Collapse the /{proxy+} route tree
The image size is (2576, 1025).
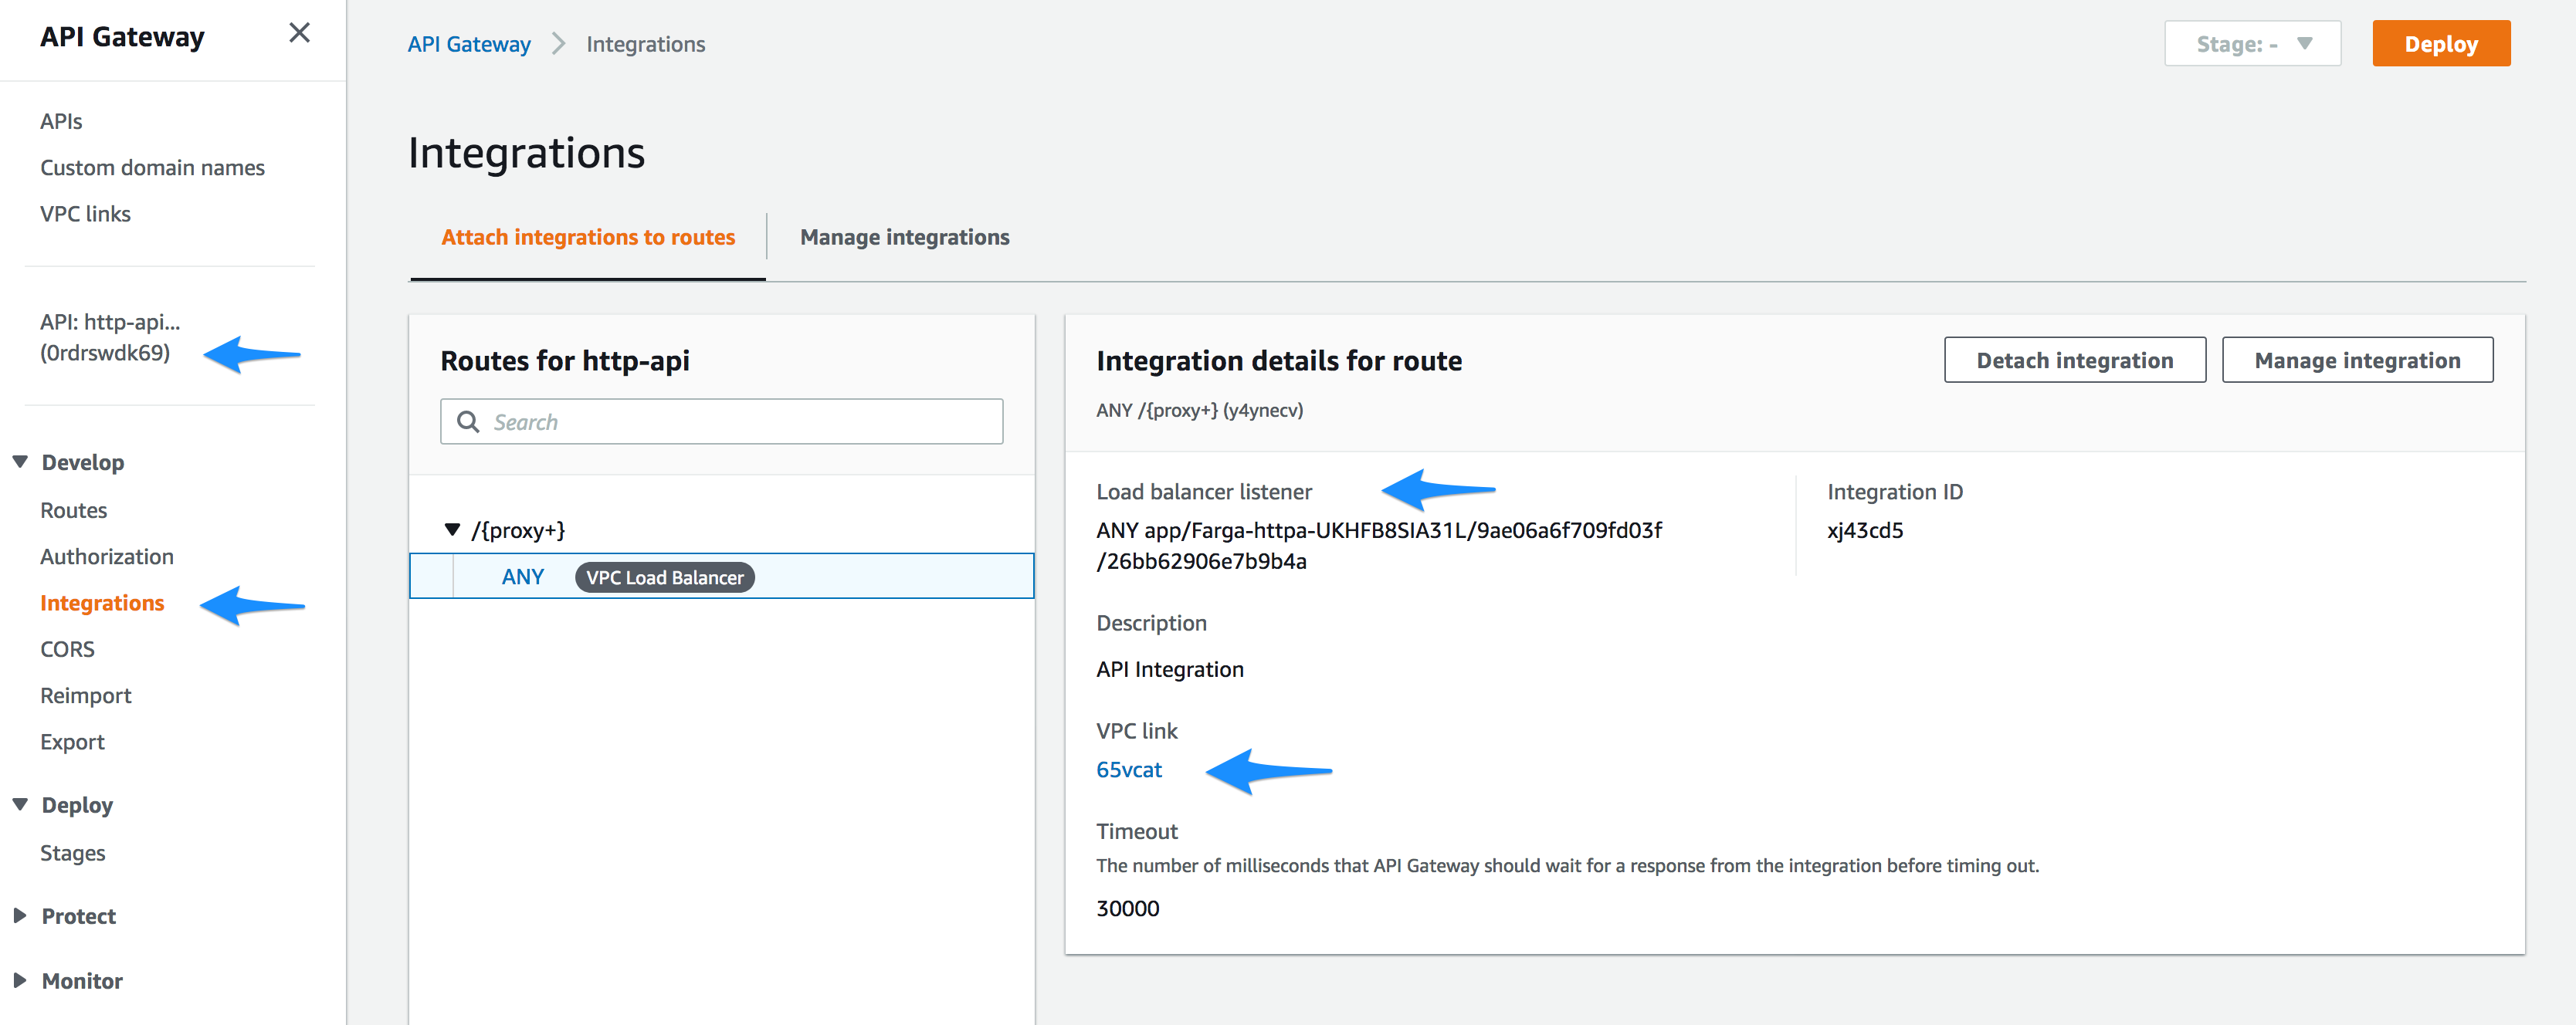point(452,530)
